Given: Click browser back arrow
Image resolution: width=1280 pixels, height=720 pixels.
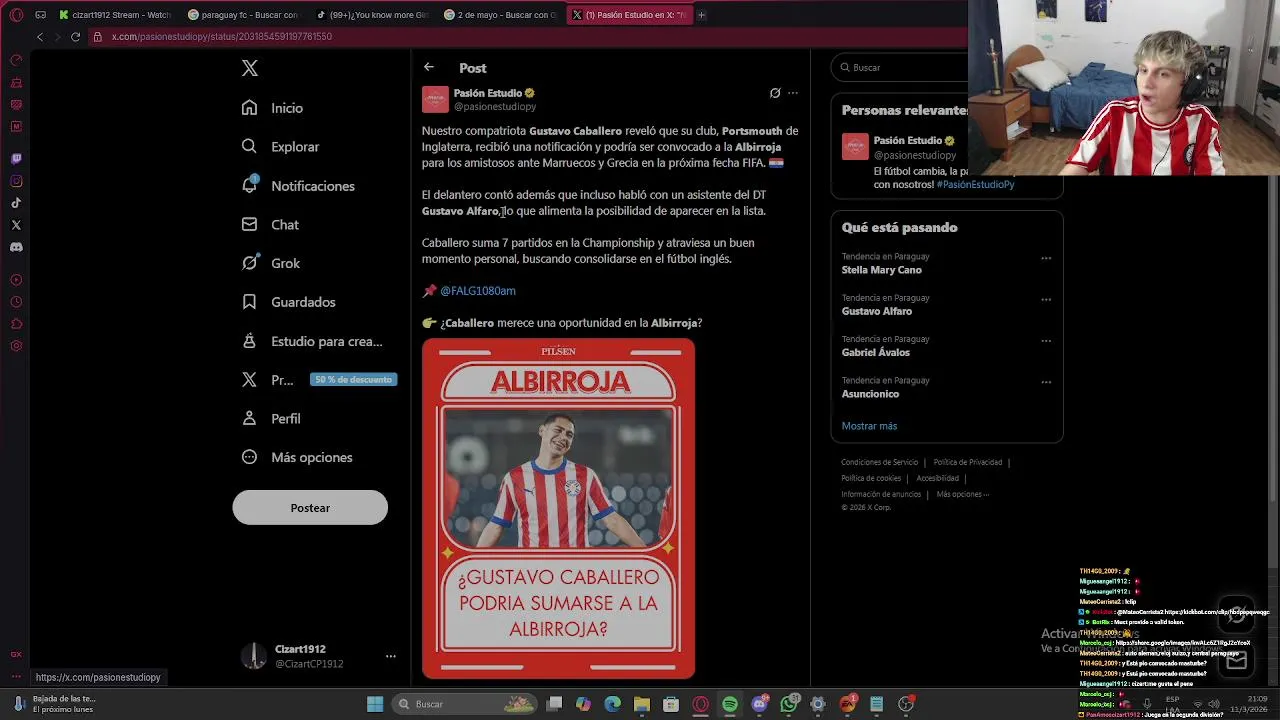Looking at the screenshot, I should (x=40, y=36).
